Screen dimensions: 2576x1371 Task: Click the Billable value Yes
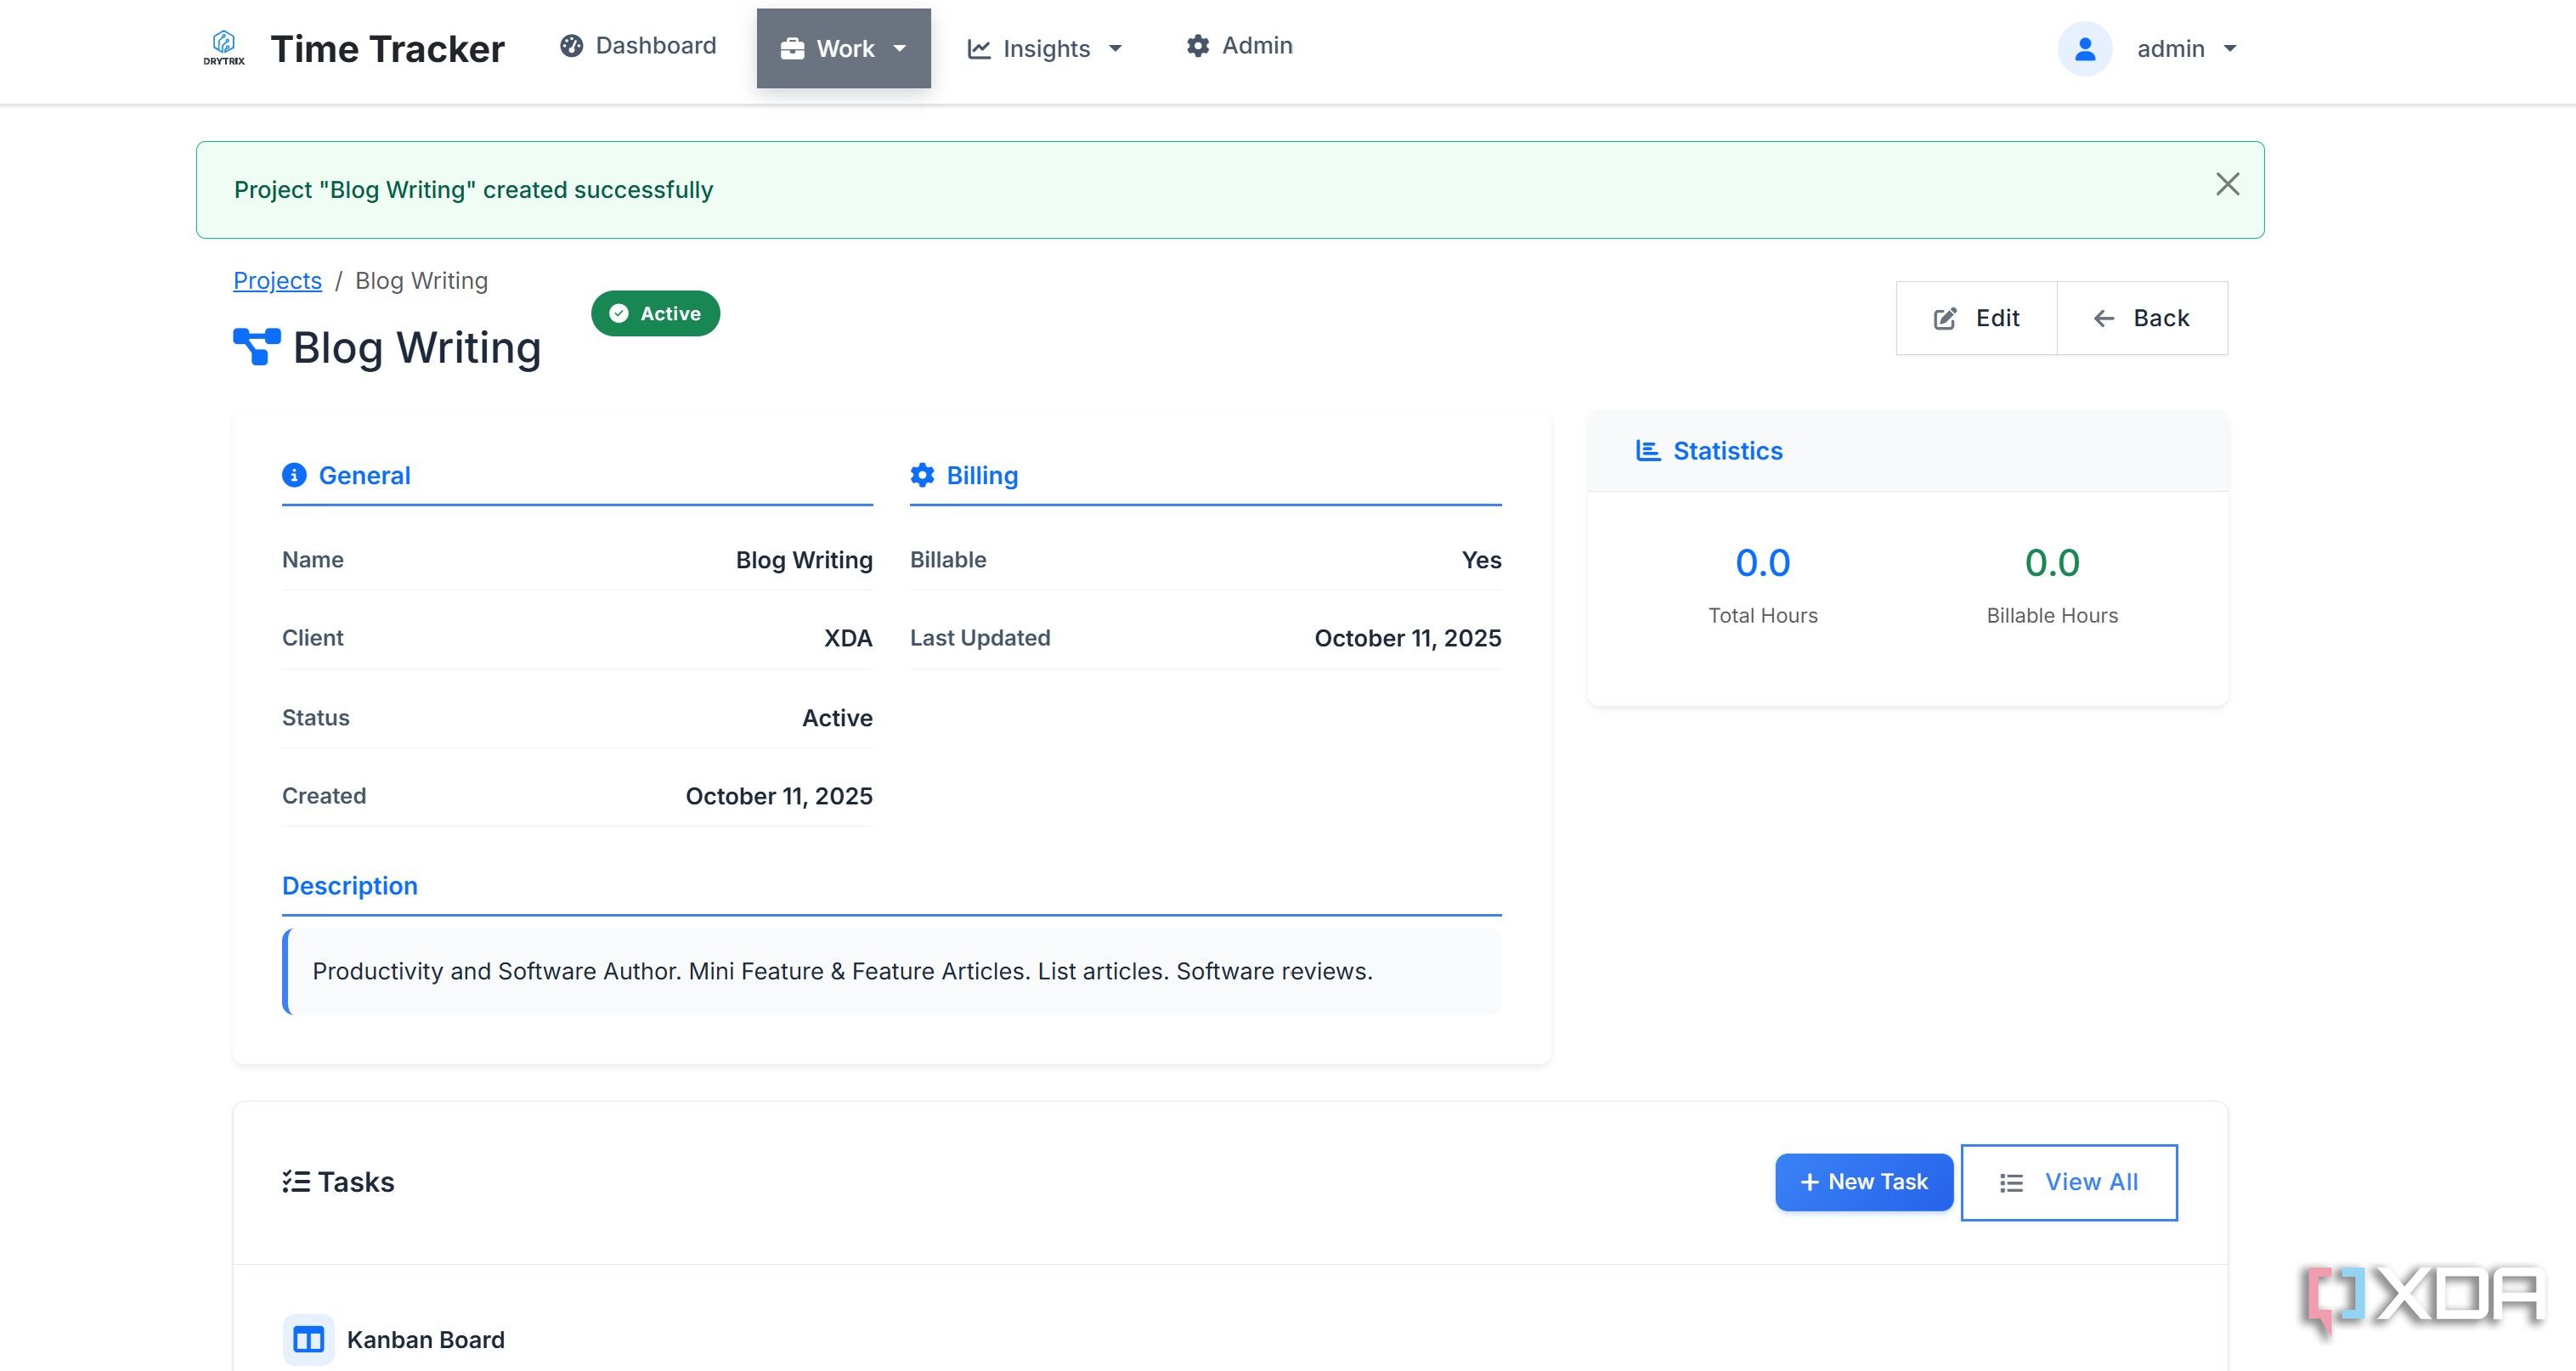1481,560
